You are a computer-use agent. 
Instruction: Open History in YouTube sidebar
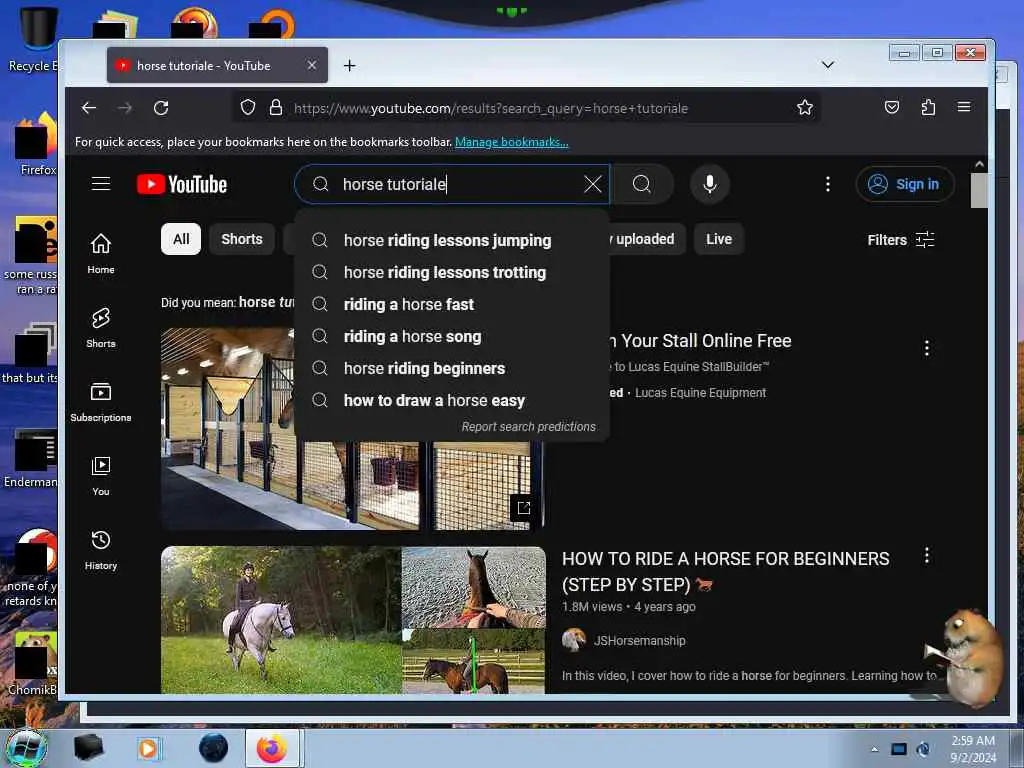(x=101, y=549)
